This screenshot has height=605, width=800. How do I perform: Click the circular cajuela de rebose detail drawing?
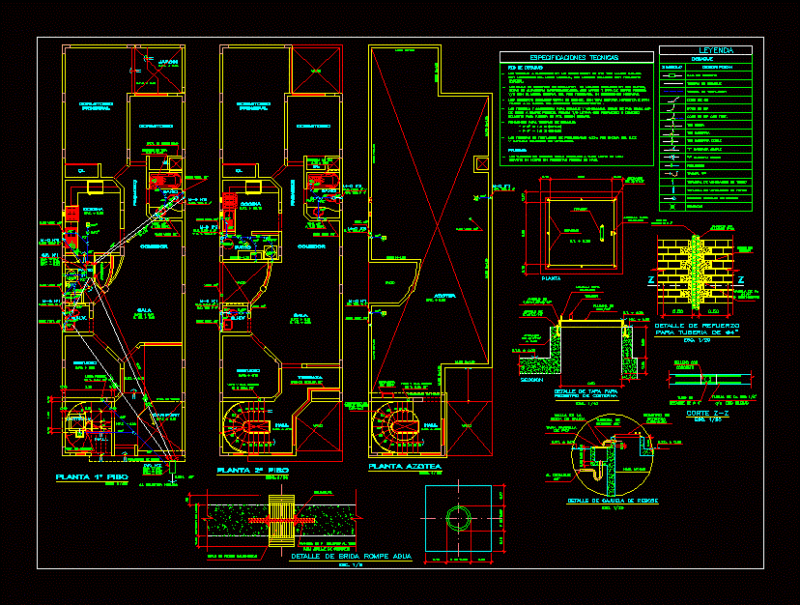click(612, 456)
